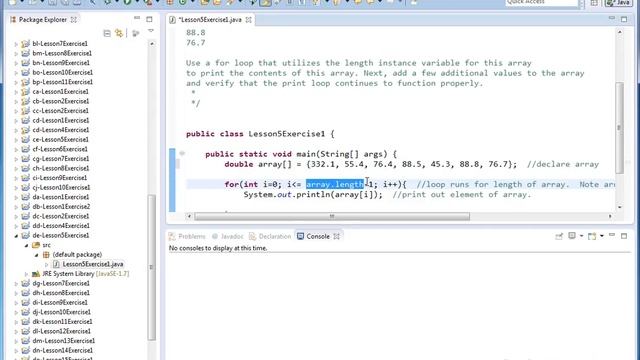Expand the Lesson5Exercise1.java tree node
The image size is (640, 360).
(x=47, y=264)
